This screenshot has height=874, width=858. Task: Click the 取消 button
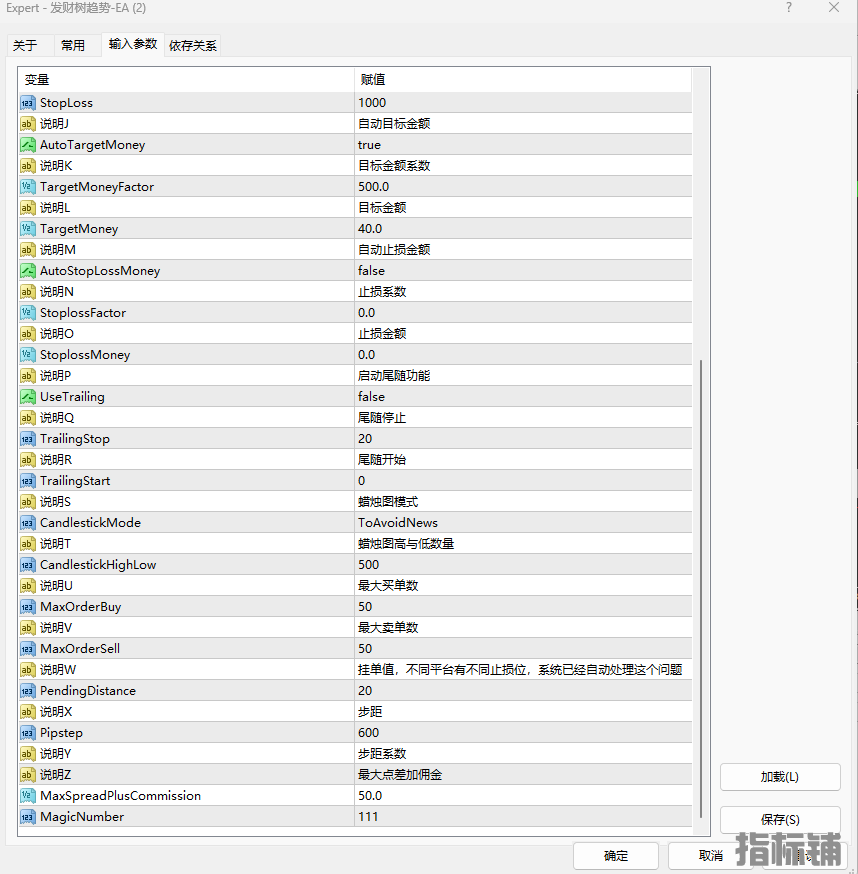point(710,856)
